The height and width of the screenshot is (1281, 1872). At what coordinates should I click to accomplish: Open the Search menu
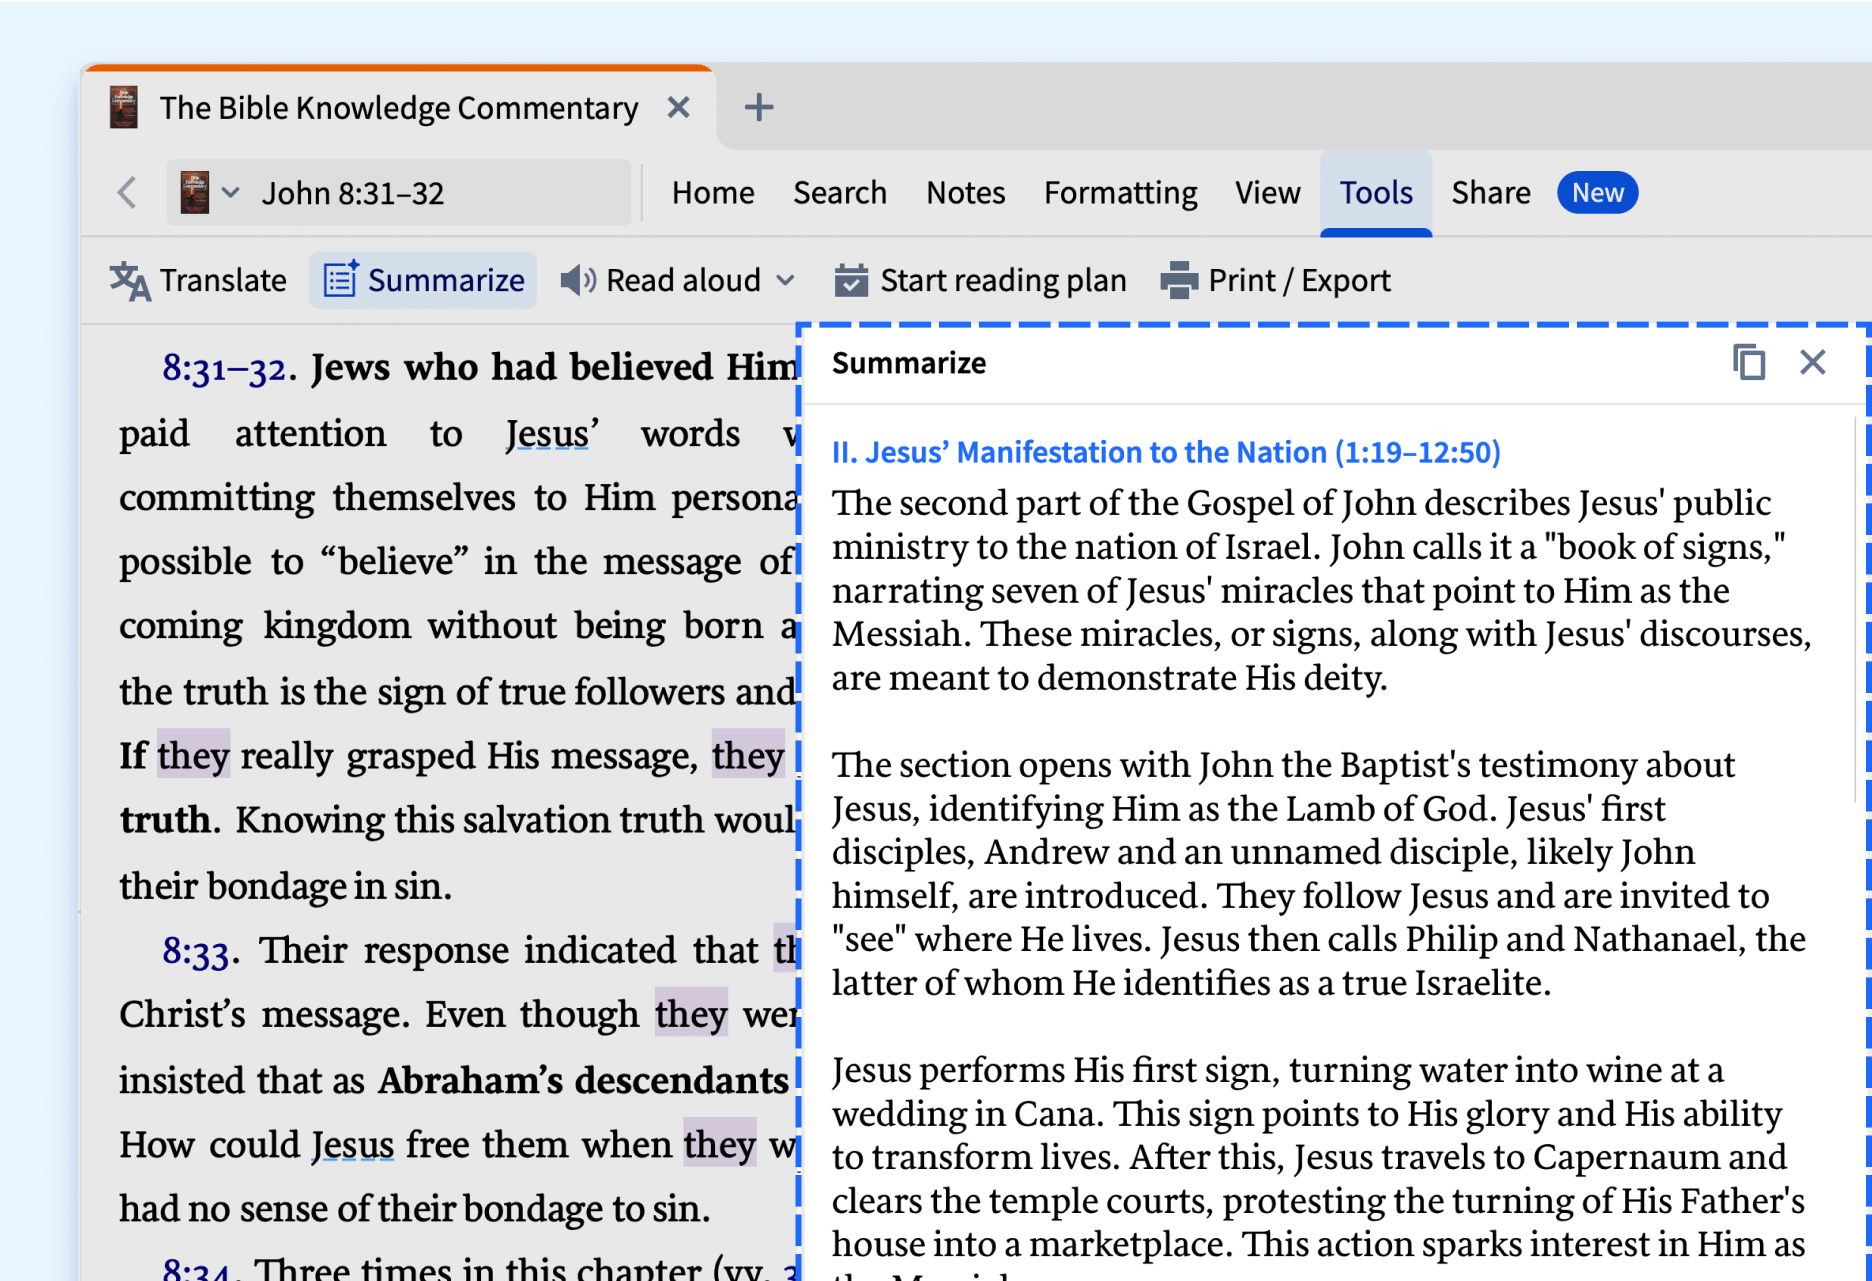click(x=840, y=192)
